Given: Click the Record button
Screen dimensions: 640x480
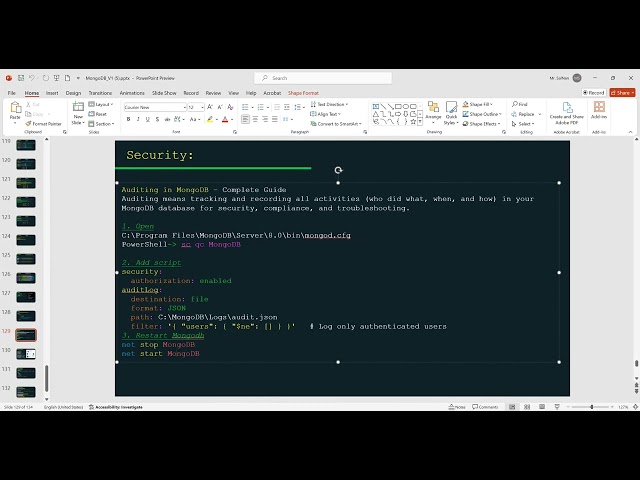Looking at the screenshot, I should (x=593, y=93).
